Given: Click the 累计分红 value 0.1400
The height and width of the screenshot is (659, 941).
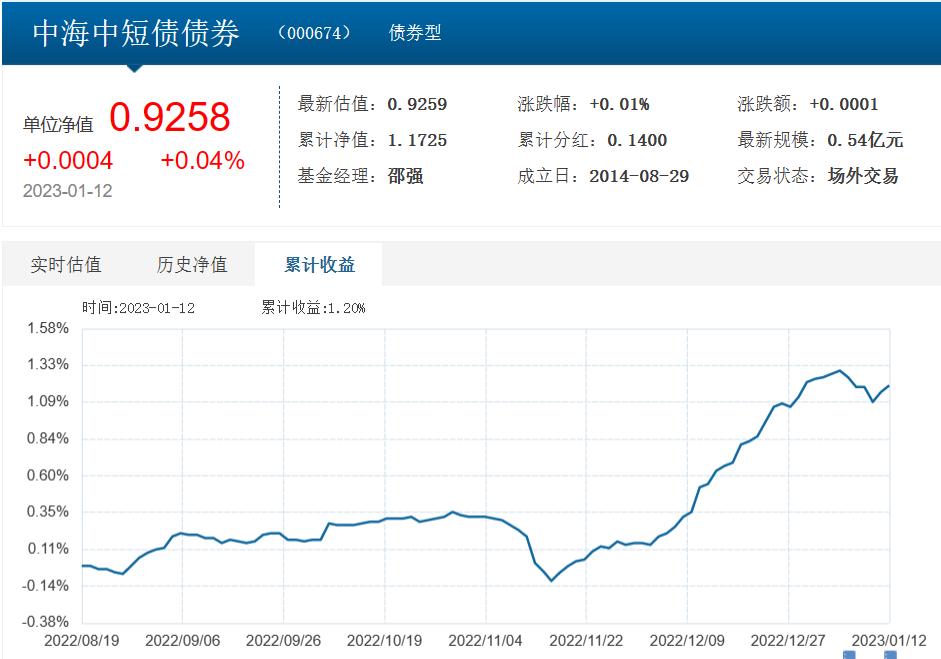Looking at the screenshot, I should (637, 140).
